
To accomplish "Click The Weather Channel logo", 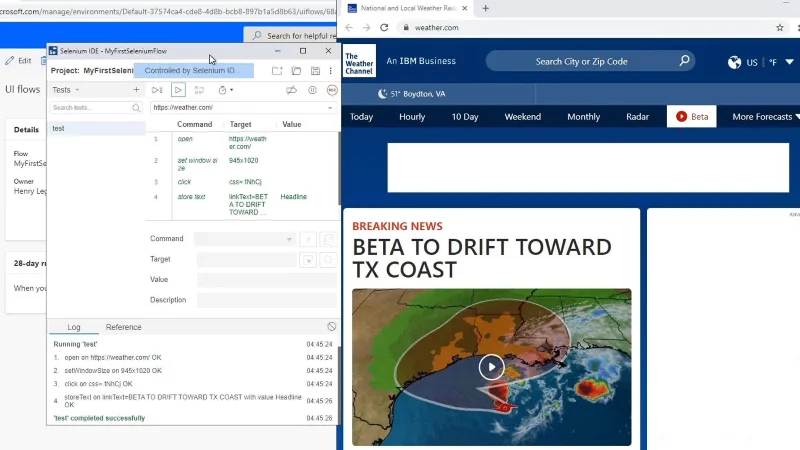I will point(359,61).
